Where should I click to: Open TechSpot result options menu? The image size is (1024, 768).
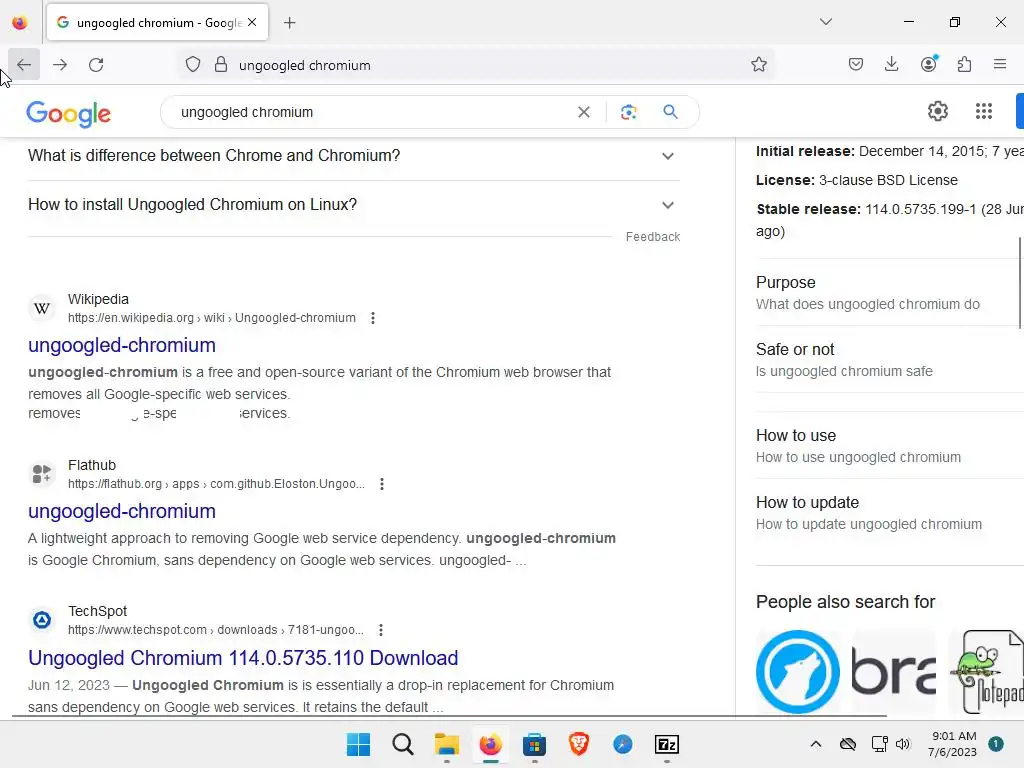381,630
